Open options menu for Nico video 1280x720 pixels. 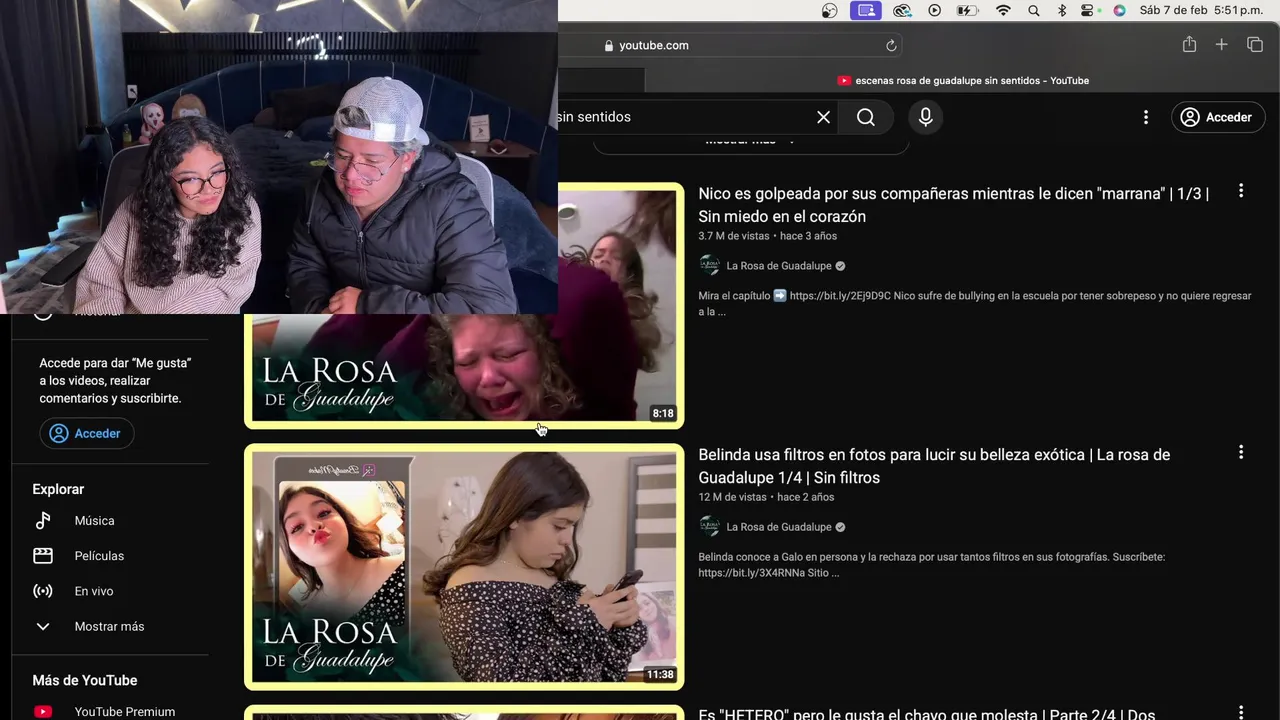(x=1241, y=191)
